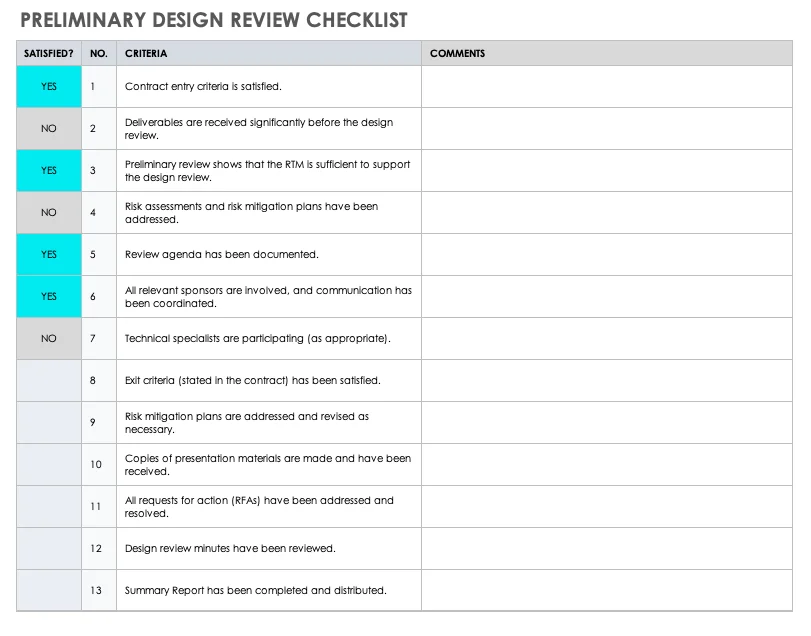This screenshot has height=636, width=811.
Task: Select the SATISFIED? column header
Action: pos(48,53)
